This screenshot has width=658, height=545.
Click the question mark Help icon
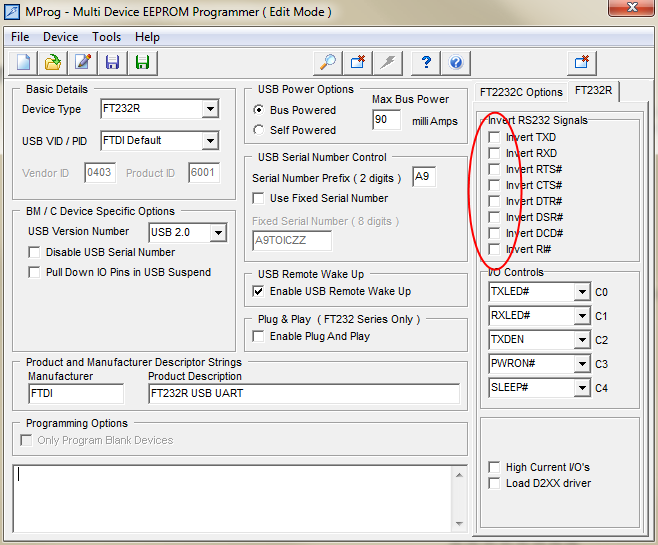426,63
